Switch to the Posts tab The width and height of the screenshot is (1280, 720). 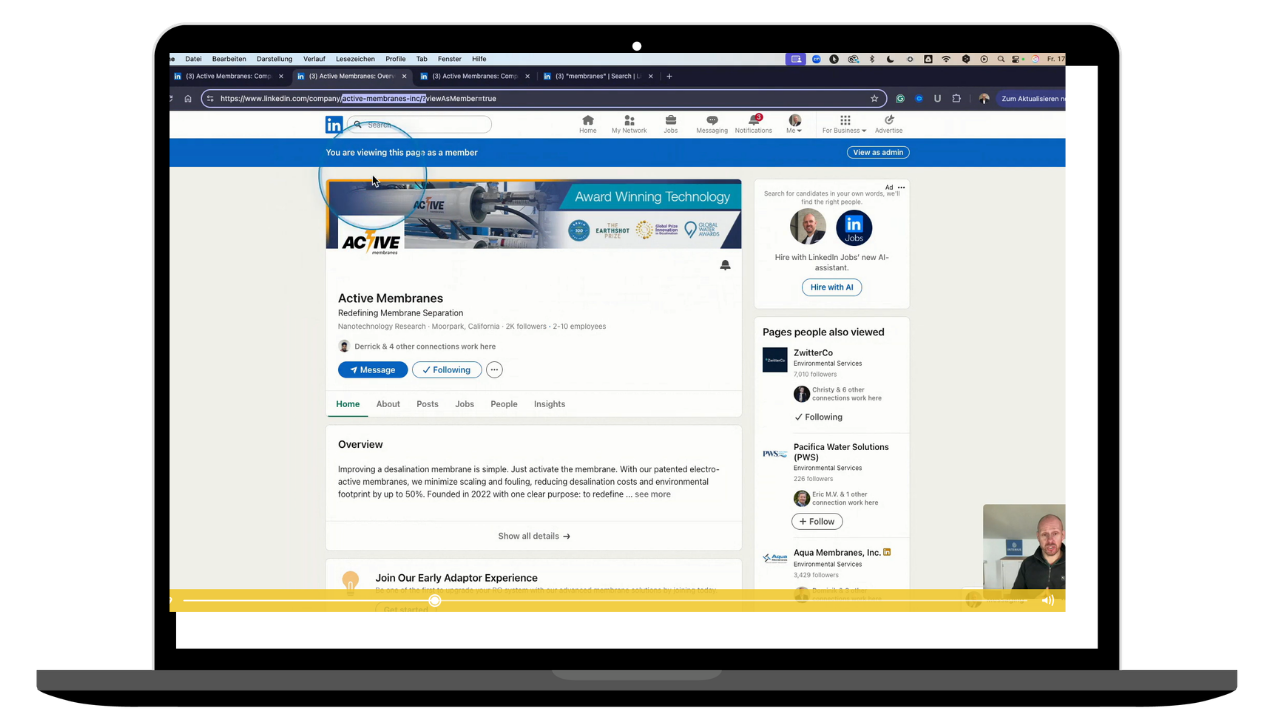(x=427, y=404)
